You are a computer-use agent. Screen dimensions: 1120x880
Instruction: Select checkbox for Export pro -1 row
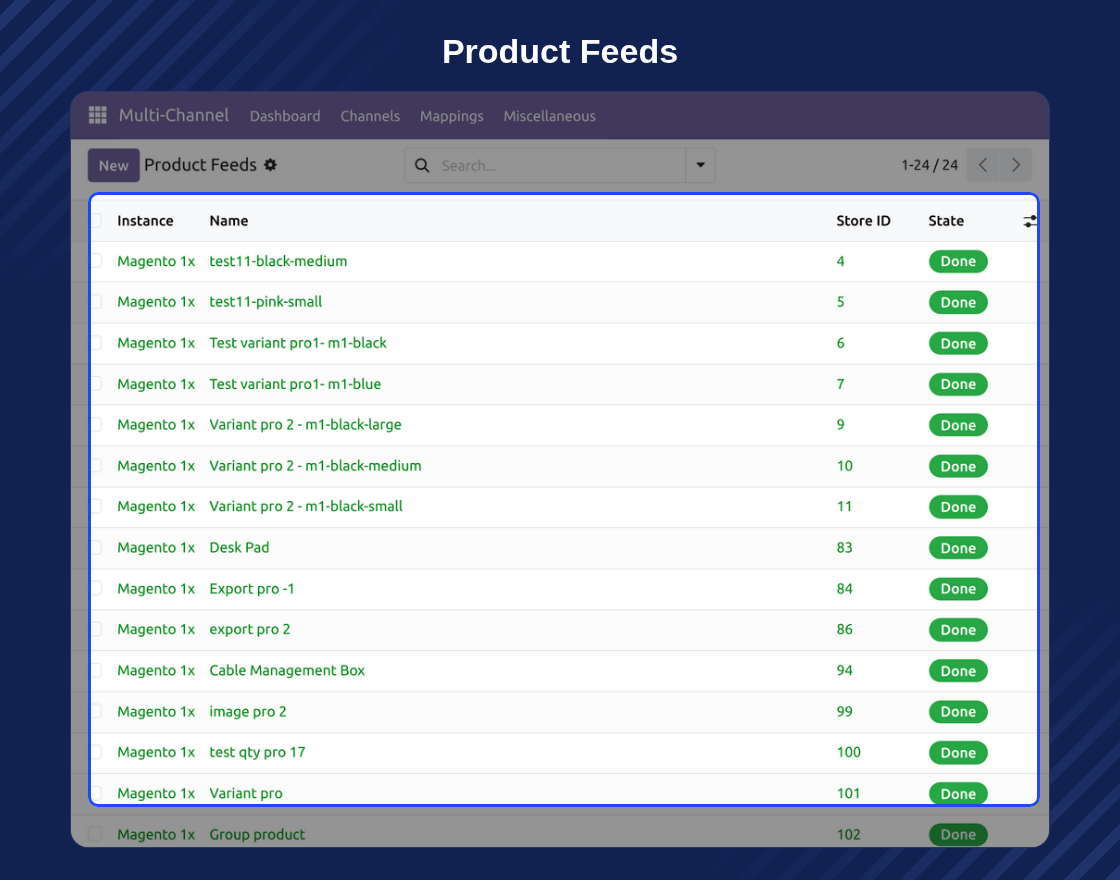(x=95, y=589)
